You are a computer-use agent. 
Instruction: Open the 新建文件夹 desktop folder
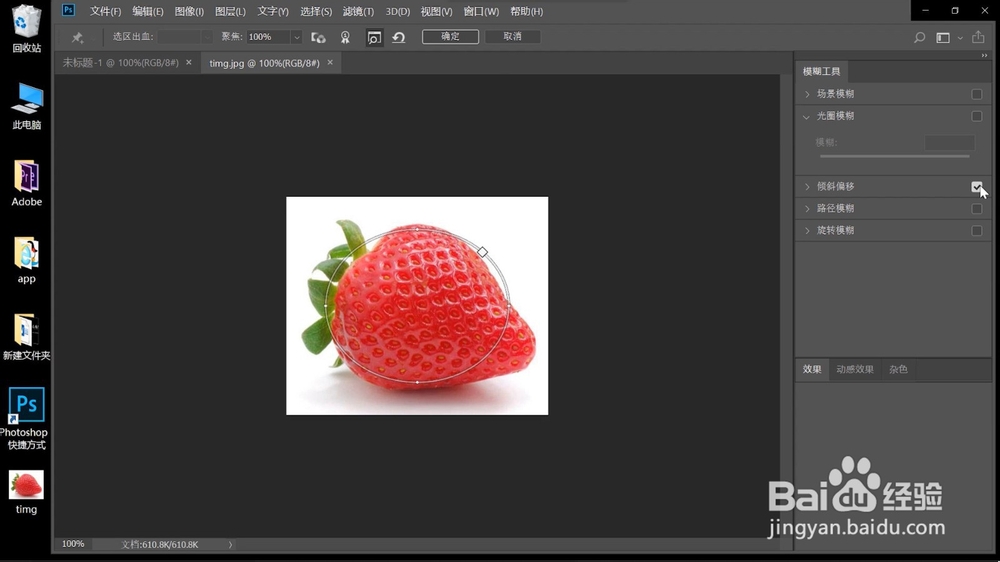(x=26, y=337)
